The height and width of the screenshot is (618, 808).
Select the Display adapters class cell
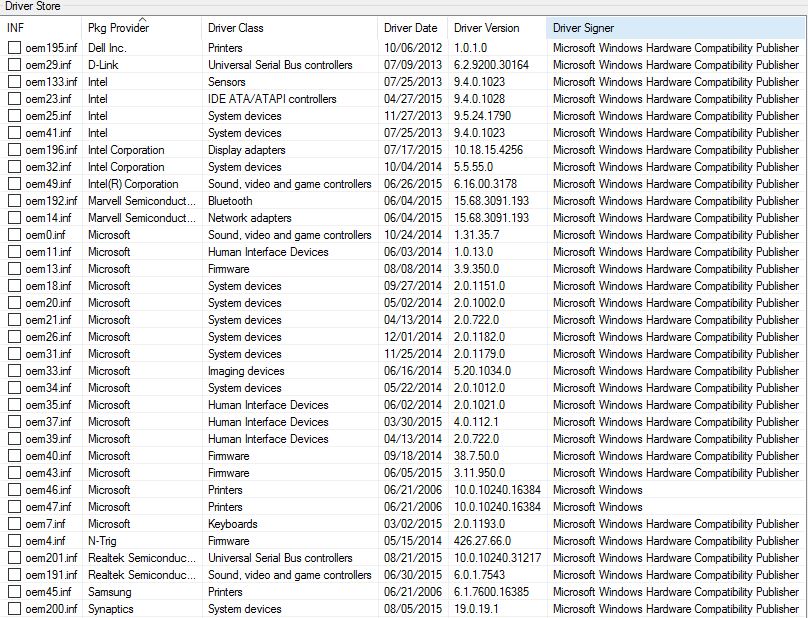247,150
